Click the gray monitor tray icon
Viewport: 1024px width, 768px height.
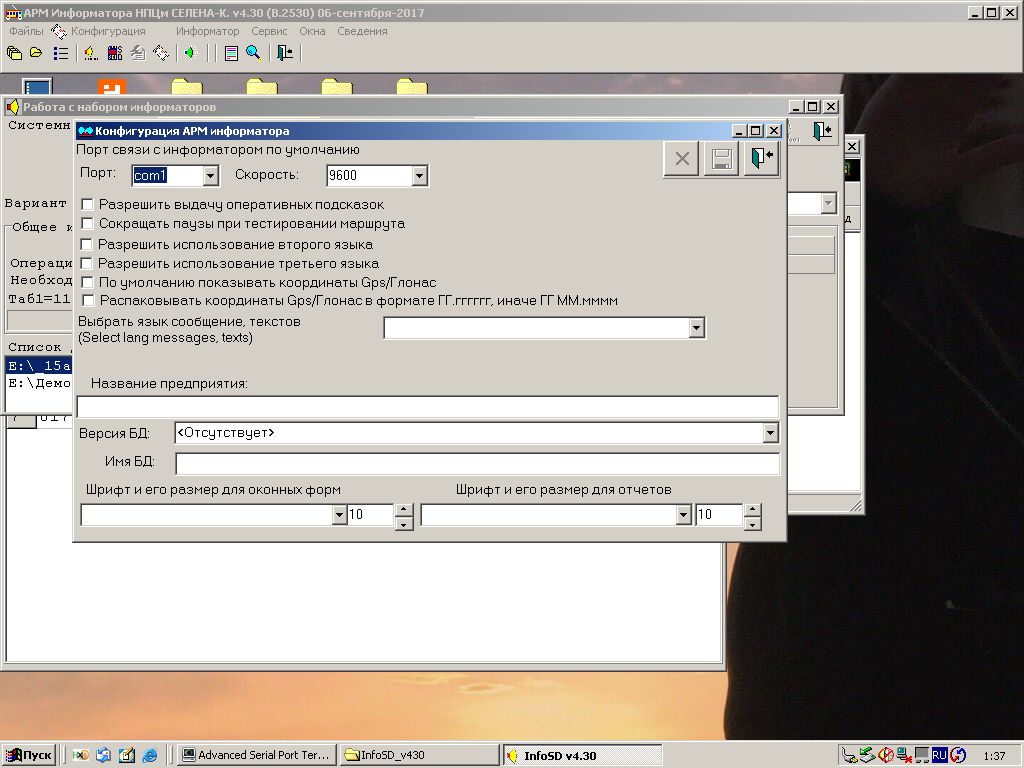click(x=921, y=756)
